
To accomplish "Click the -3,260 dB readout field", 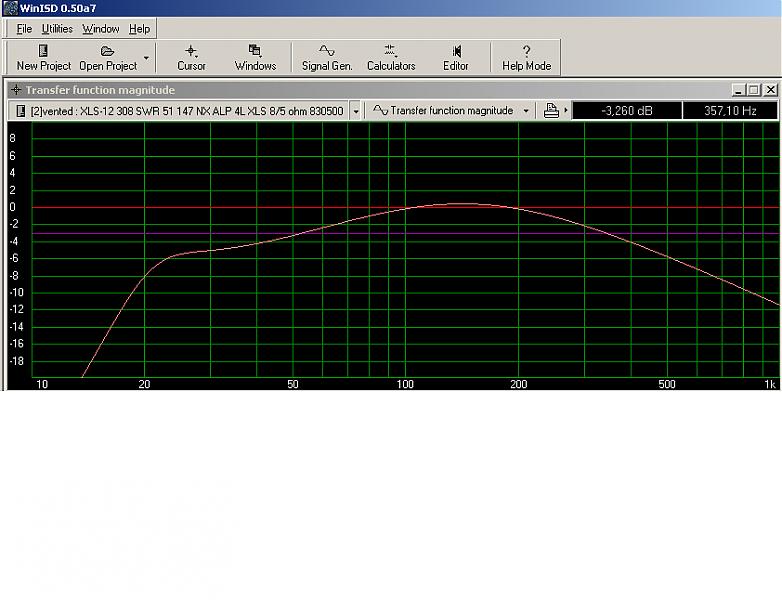I will click(627, 111).
